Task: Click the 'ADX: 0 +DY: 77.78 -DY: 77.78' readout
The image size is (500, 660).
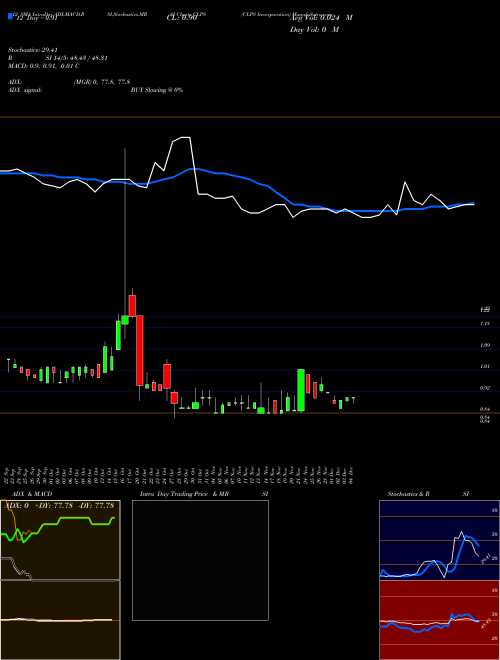Action: [59, 506]
